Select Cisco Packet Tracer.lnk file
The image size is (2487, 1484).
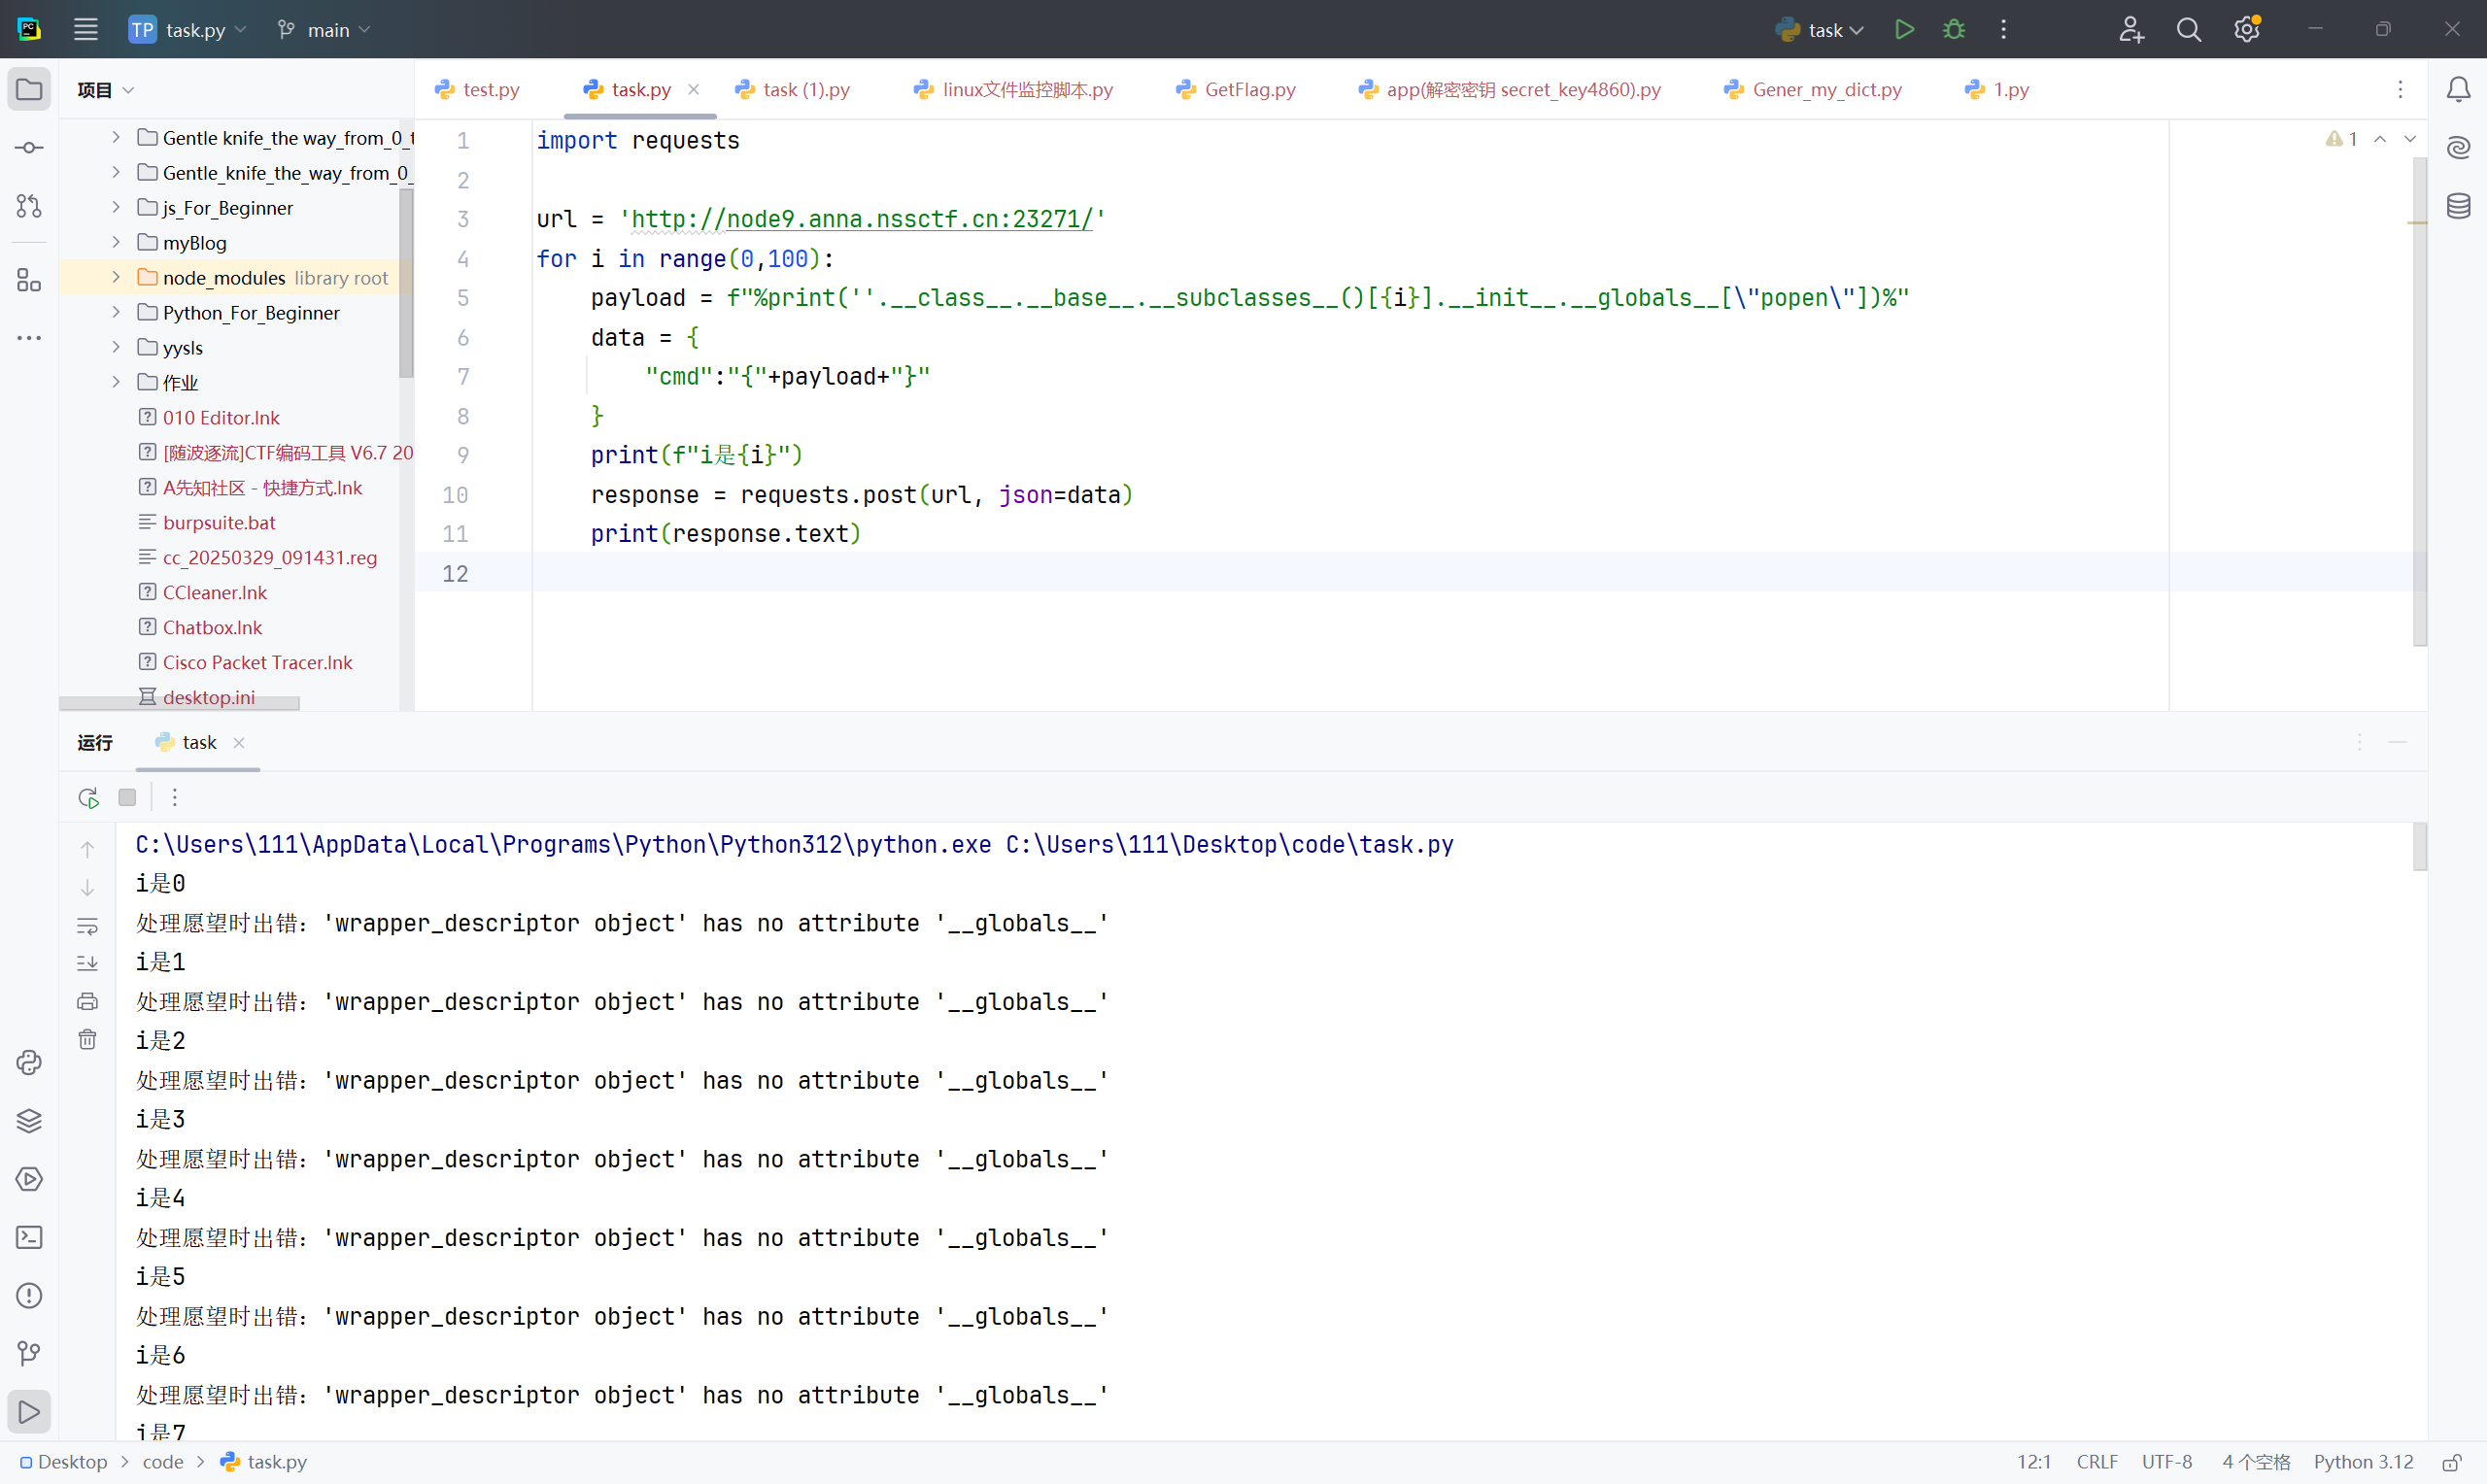click(257, 662)
